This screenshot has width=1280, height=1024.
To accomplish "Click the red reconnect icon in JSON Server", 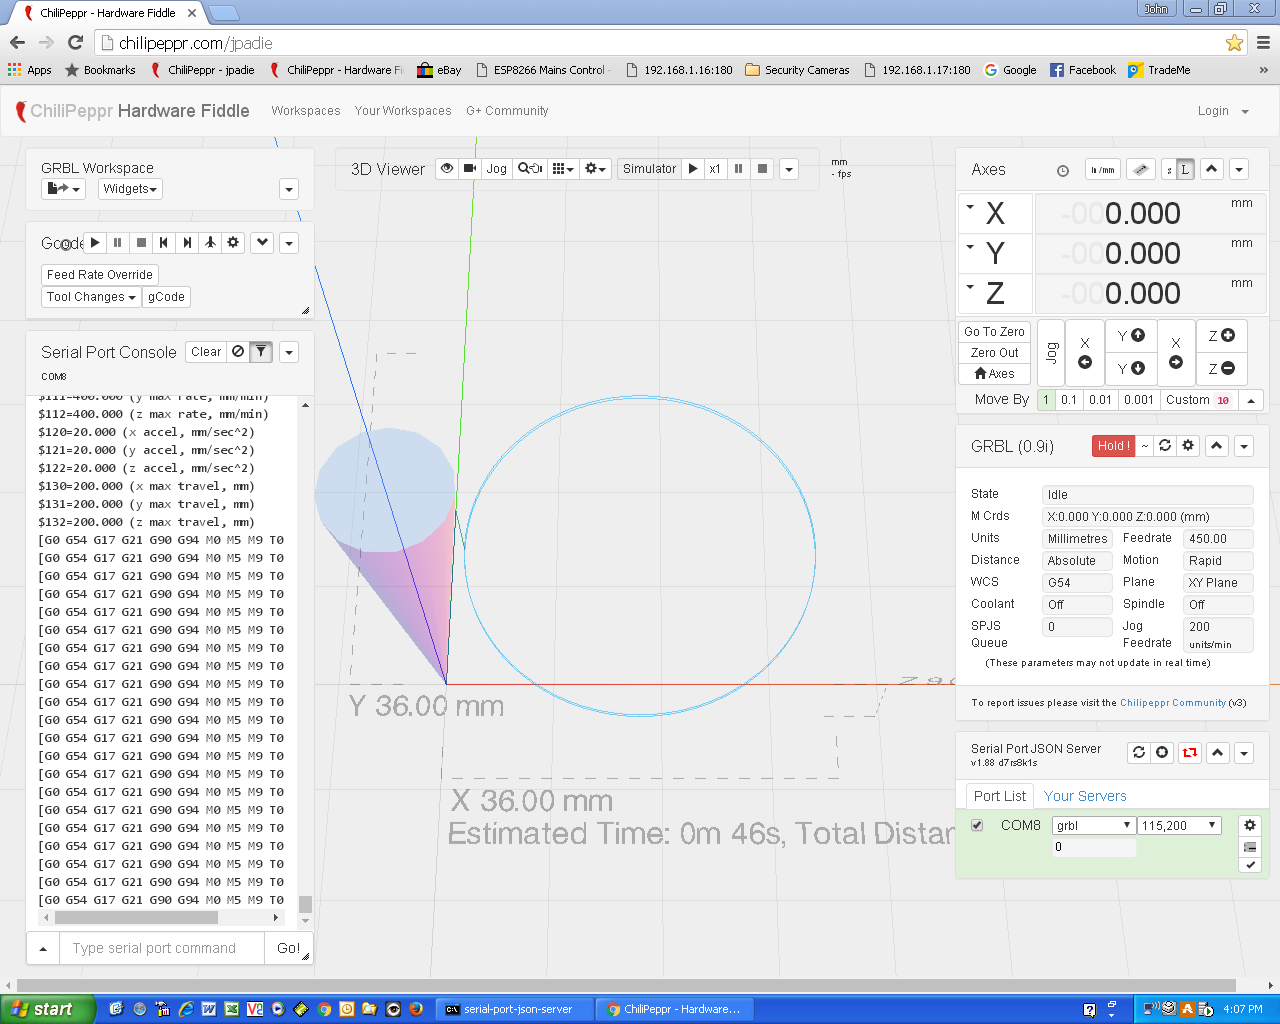I will [1189, 753].
